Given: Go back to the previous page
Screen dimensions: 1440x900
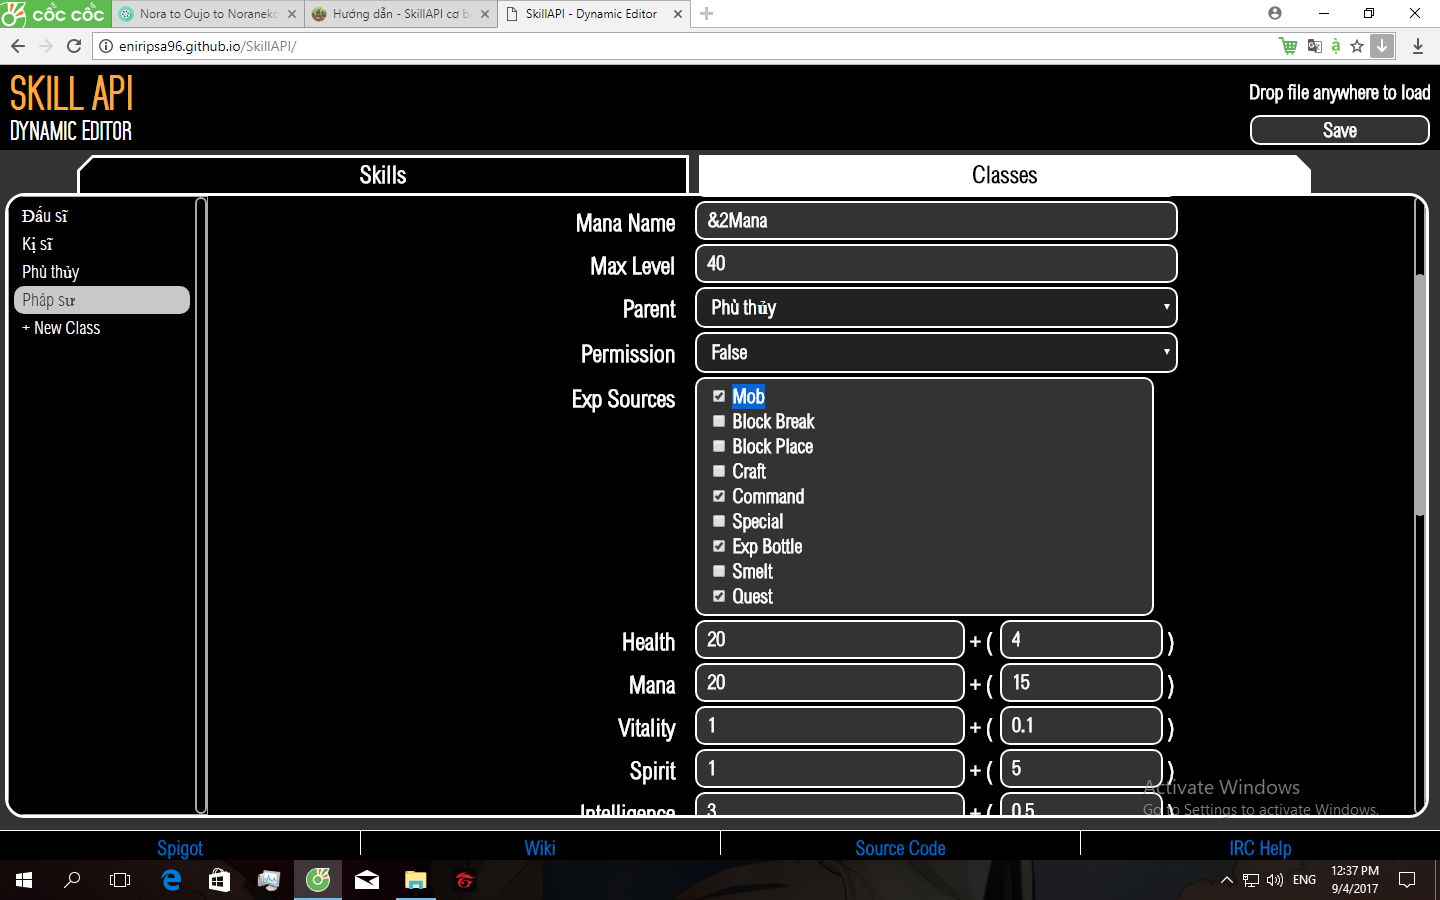Looking at the screenshot, I should (18, 46).
